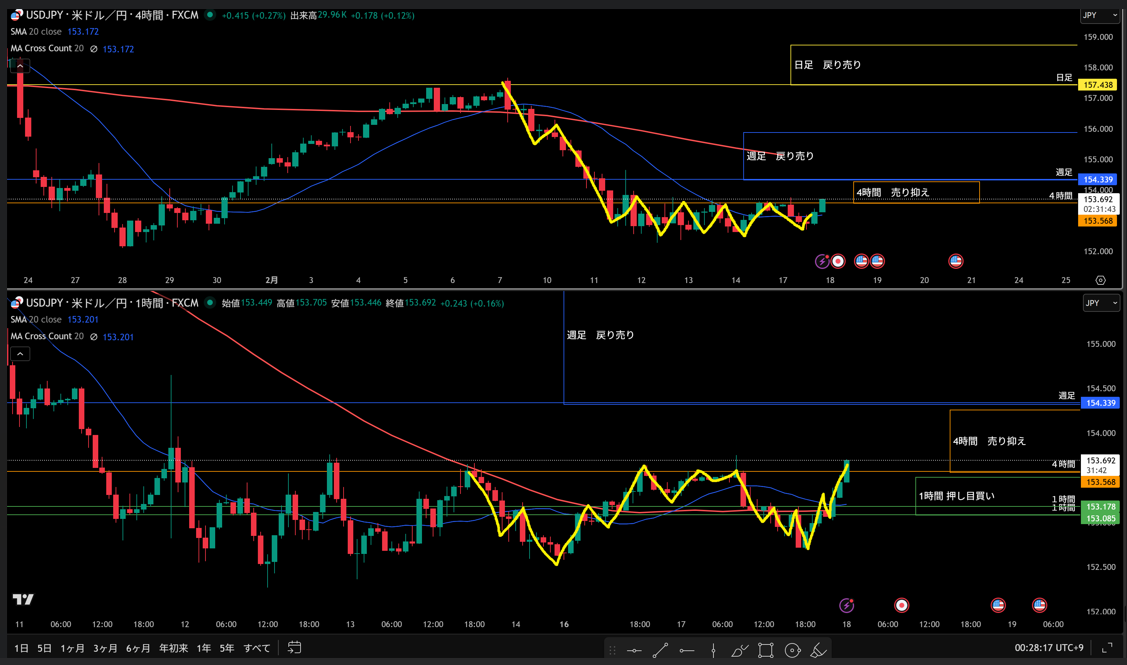
Task: Open chart settings gear on 4-hour chart
Action: (x=1100, y=281)
